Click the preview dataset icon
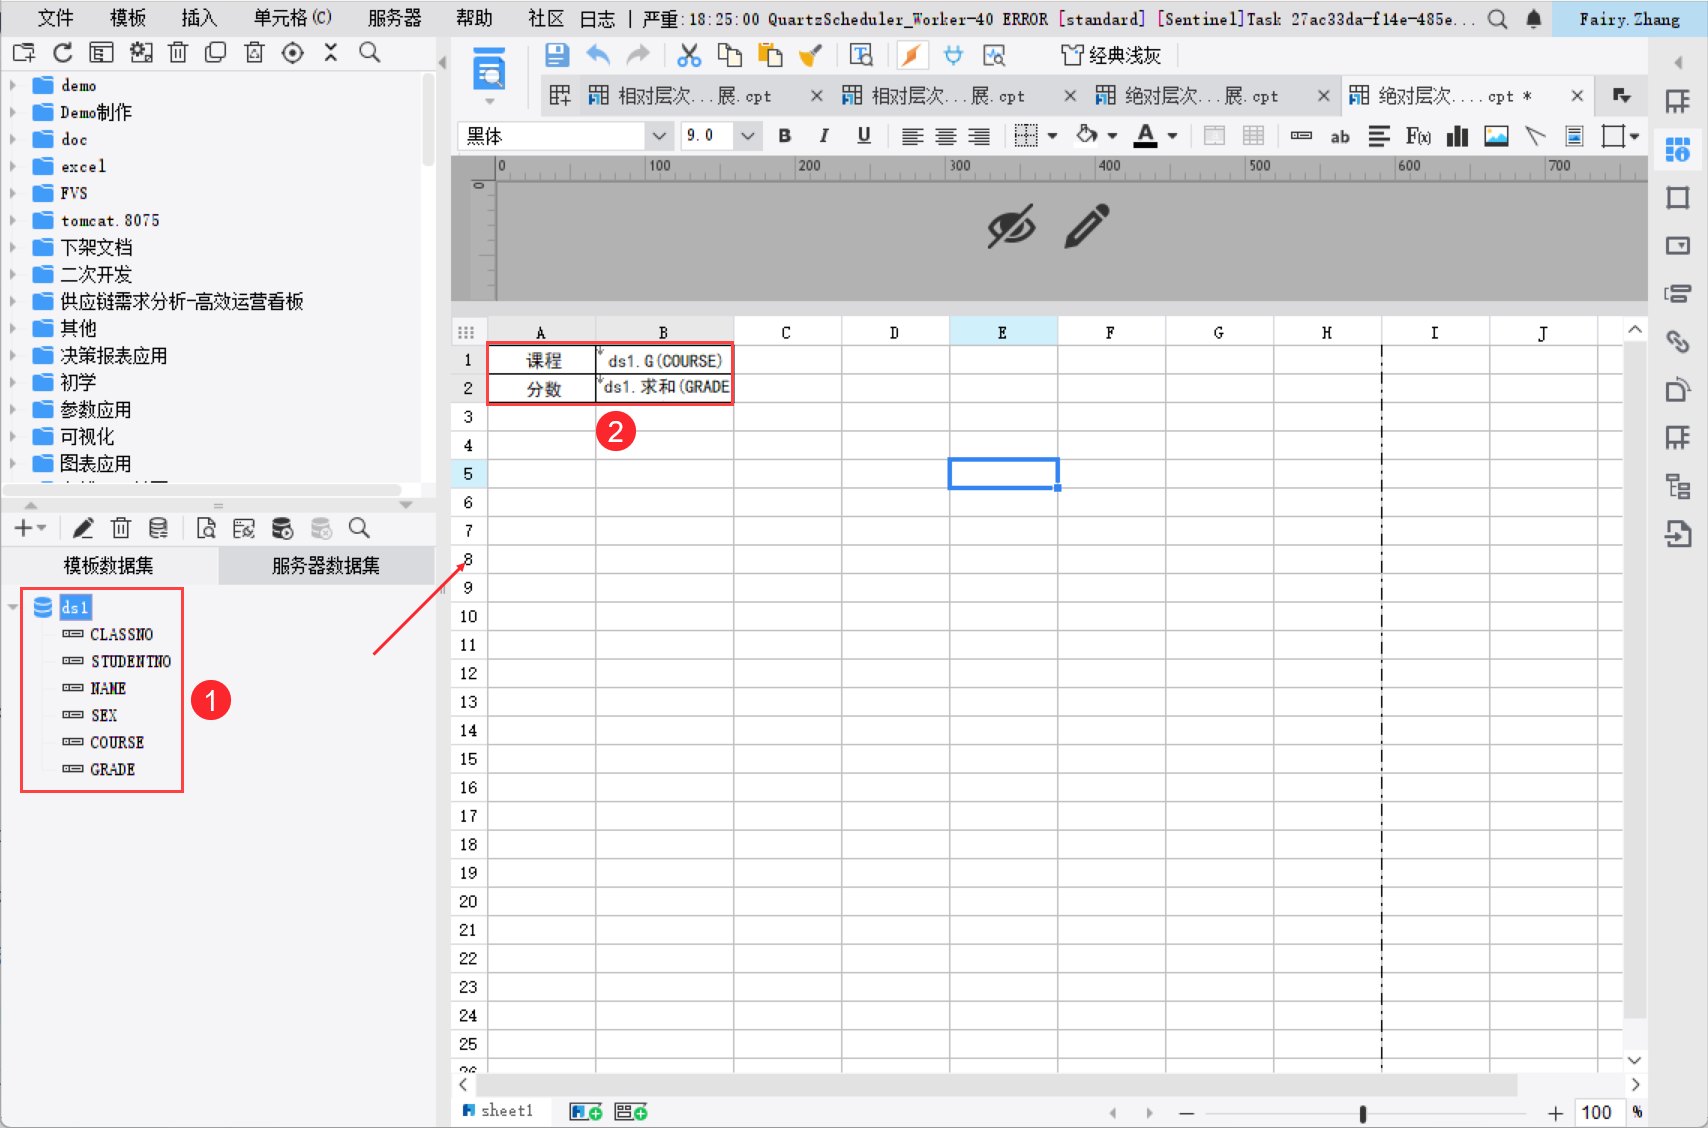The height and width of the screenshot is (1128, 1708). pos(206,528)
